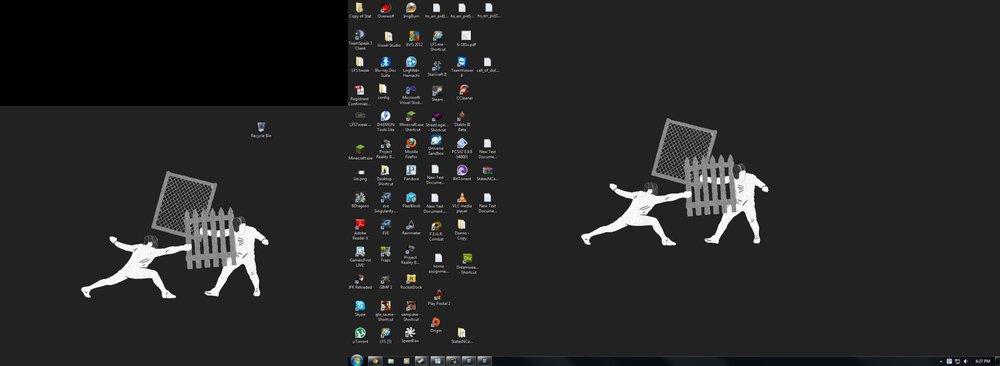The height and width of the screenshot is (366, 1000).
Task: Launch the RocketDock desktop icon
Action: coord(411,282)
